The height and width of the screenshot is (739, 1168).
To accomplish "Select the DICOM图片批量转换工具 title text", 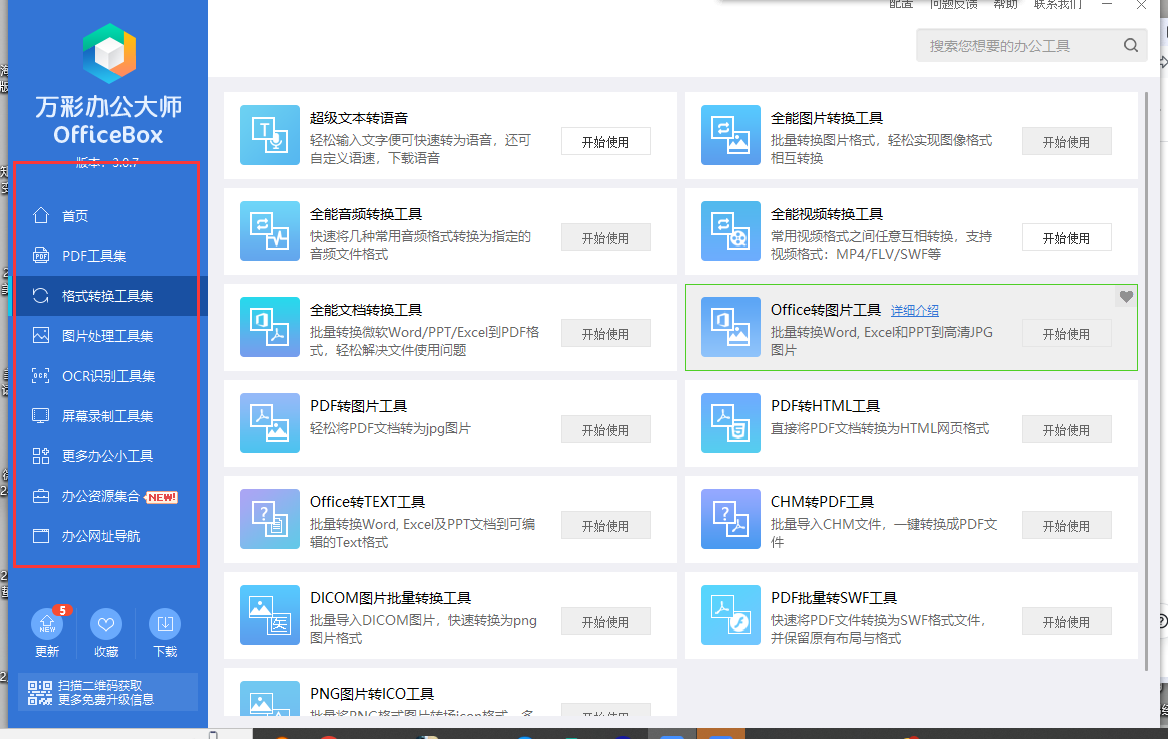I will pos(390,598).
